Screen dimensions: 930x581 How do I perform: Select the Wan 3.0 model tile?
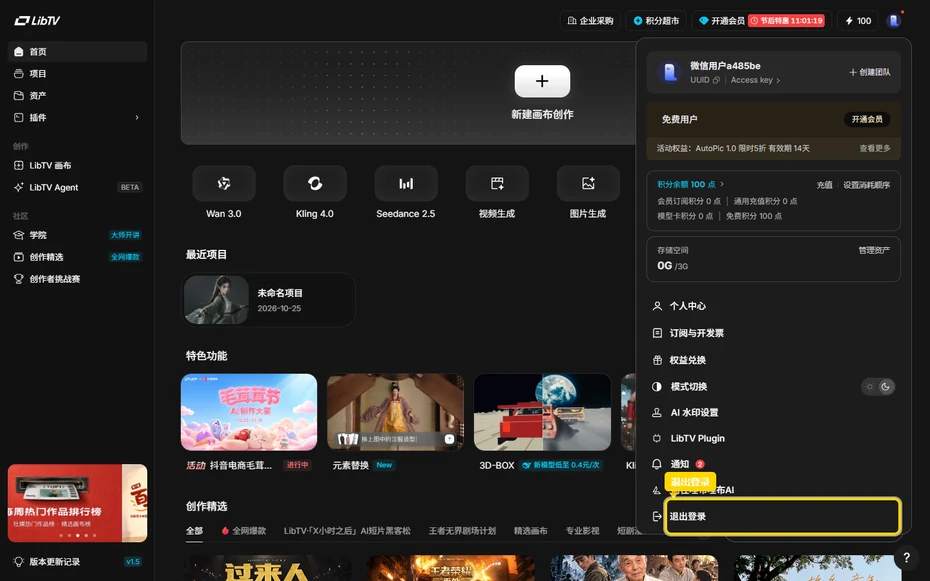pos(224,193)
